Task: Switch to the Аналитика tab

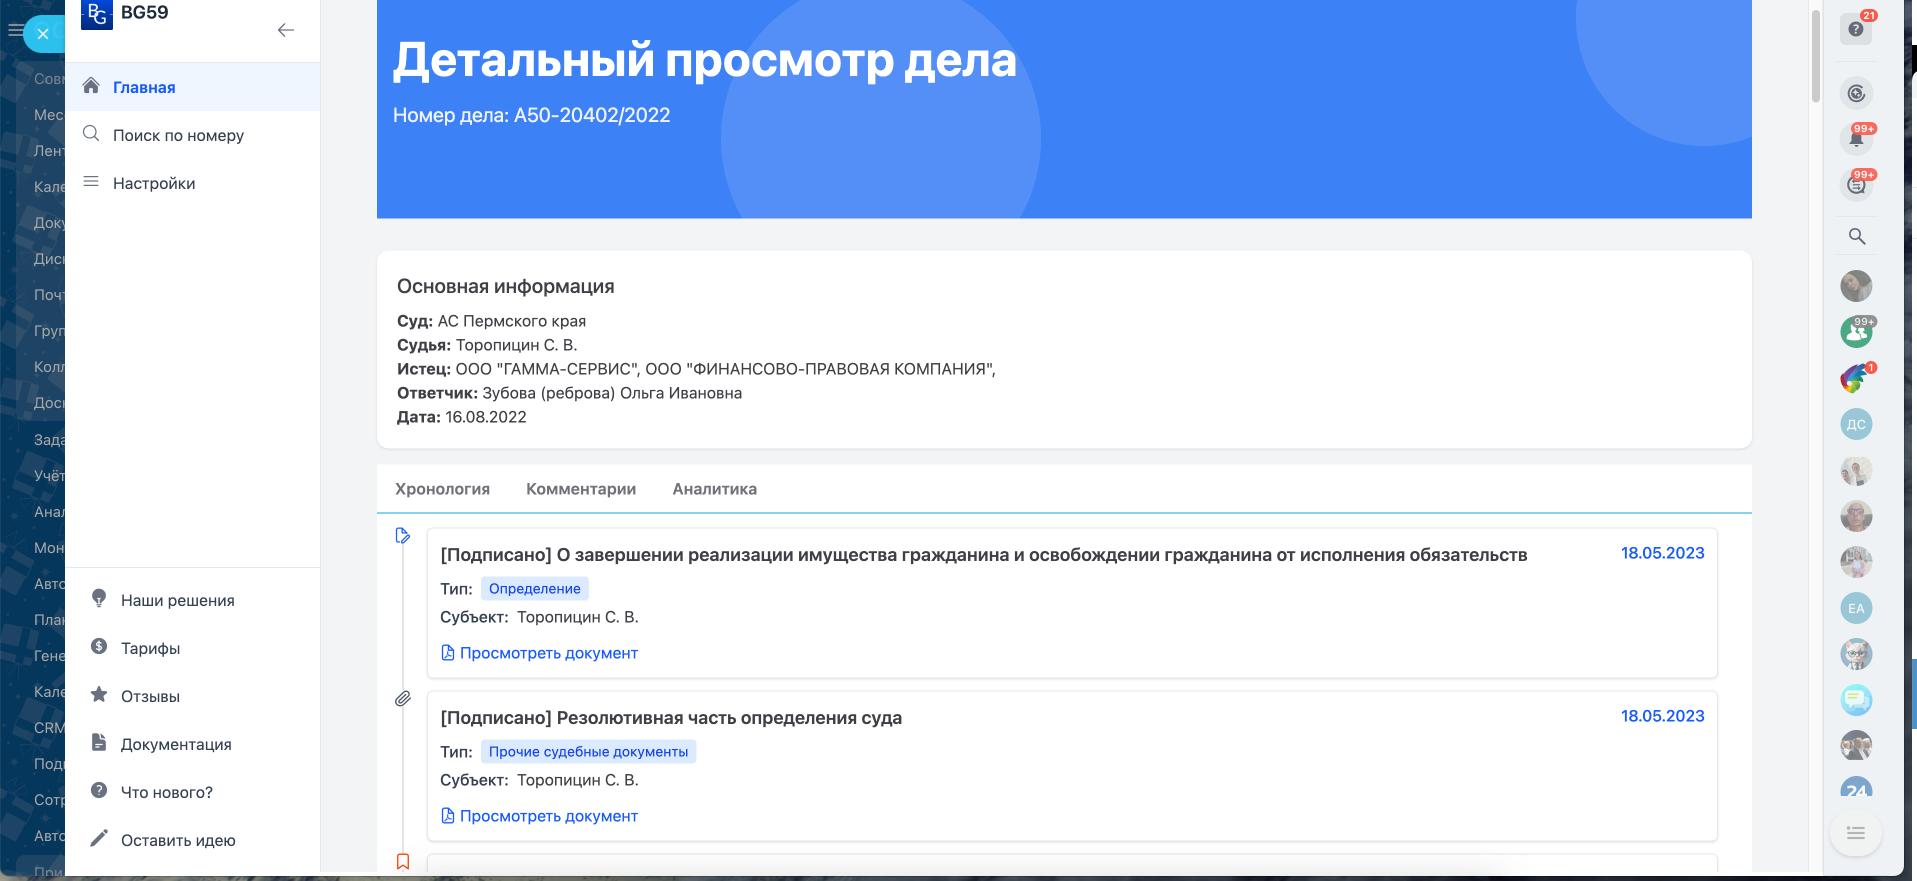Action: pyautogui.click(x=714, y=489)
